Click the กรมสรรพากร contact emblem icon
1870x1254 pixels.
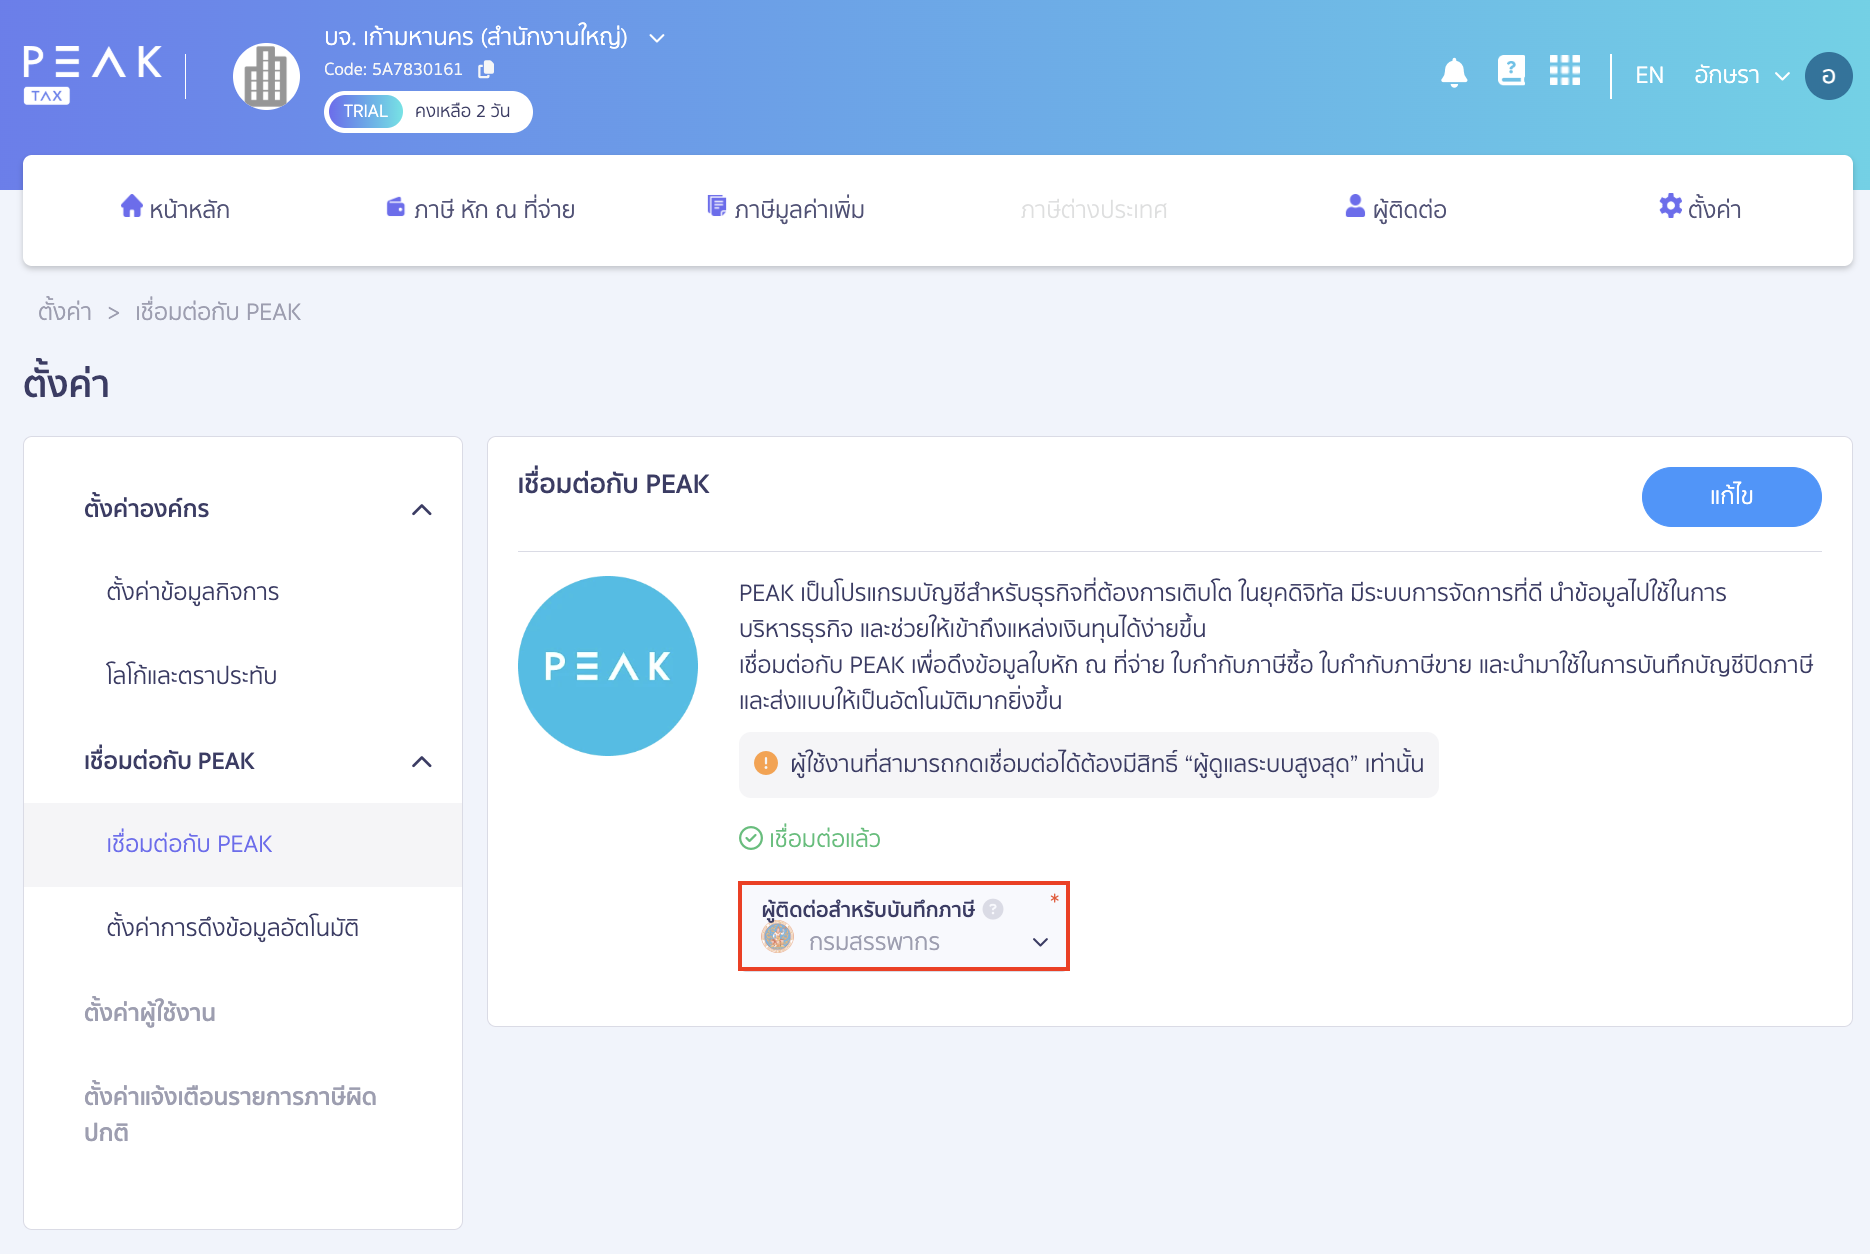778,937
